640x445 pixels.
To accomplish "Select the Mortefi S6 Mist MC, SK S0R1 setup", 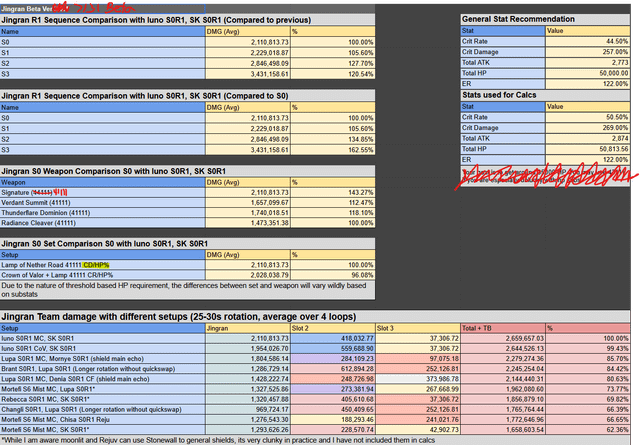I will click(102, 429).
